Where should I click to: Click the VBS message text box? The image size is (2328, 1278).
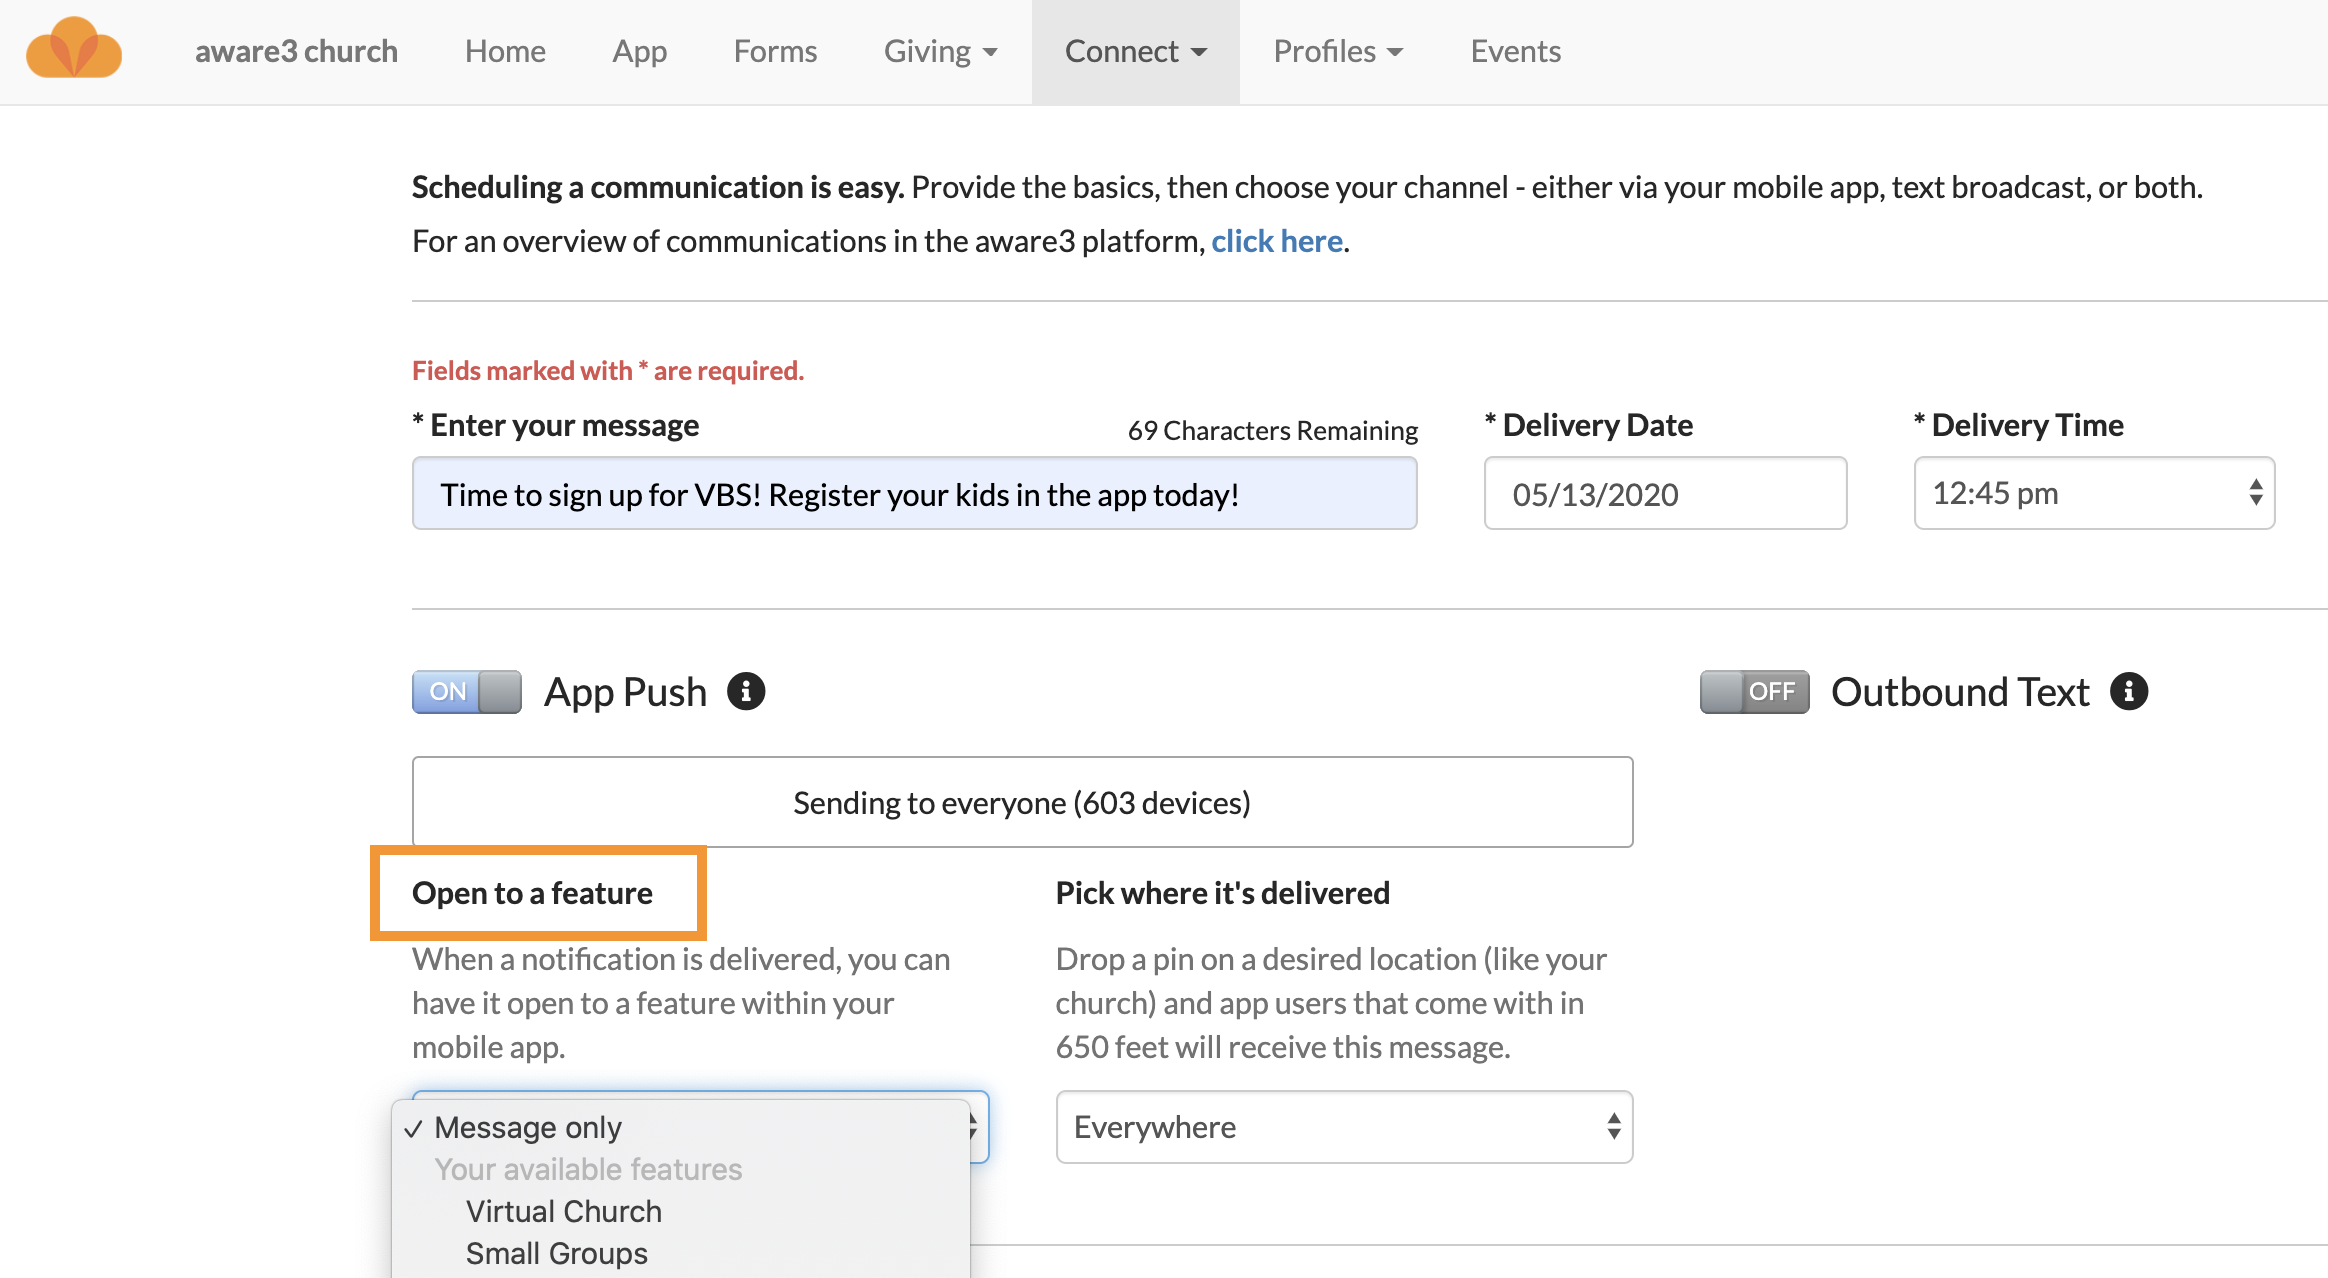tap(913, 493)
